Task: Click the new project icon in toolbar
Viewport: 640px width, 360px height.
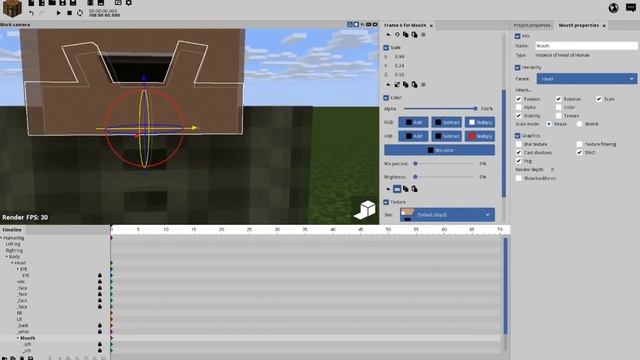Action: tap(31, 3)
